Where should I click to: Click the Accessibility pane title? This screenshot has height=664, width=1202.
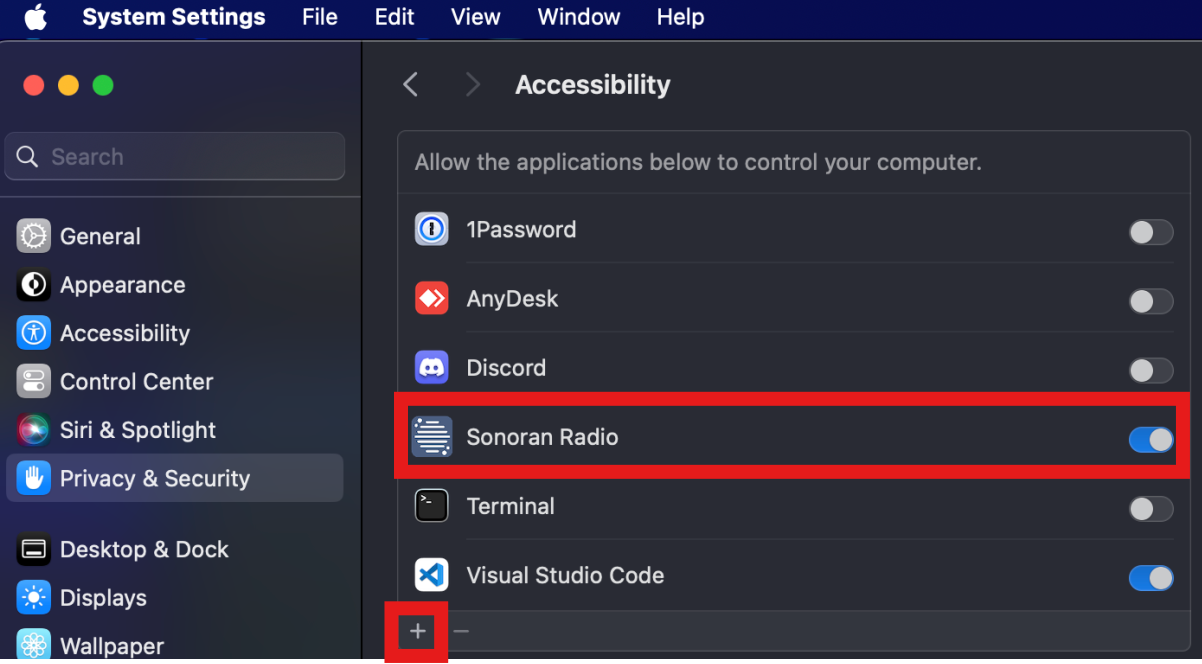point(592,85)
